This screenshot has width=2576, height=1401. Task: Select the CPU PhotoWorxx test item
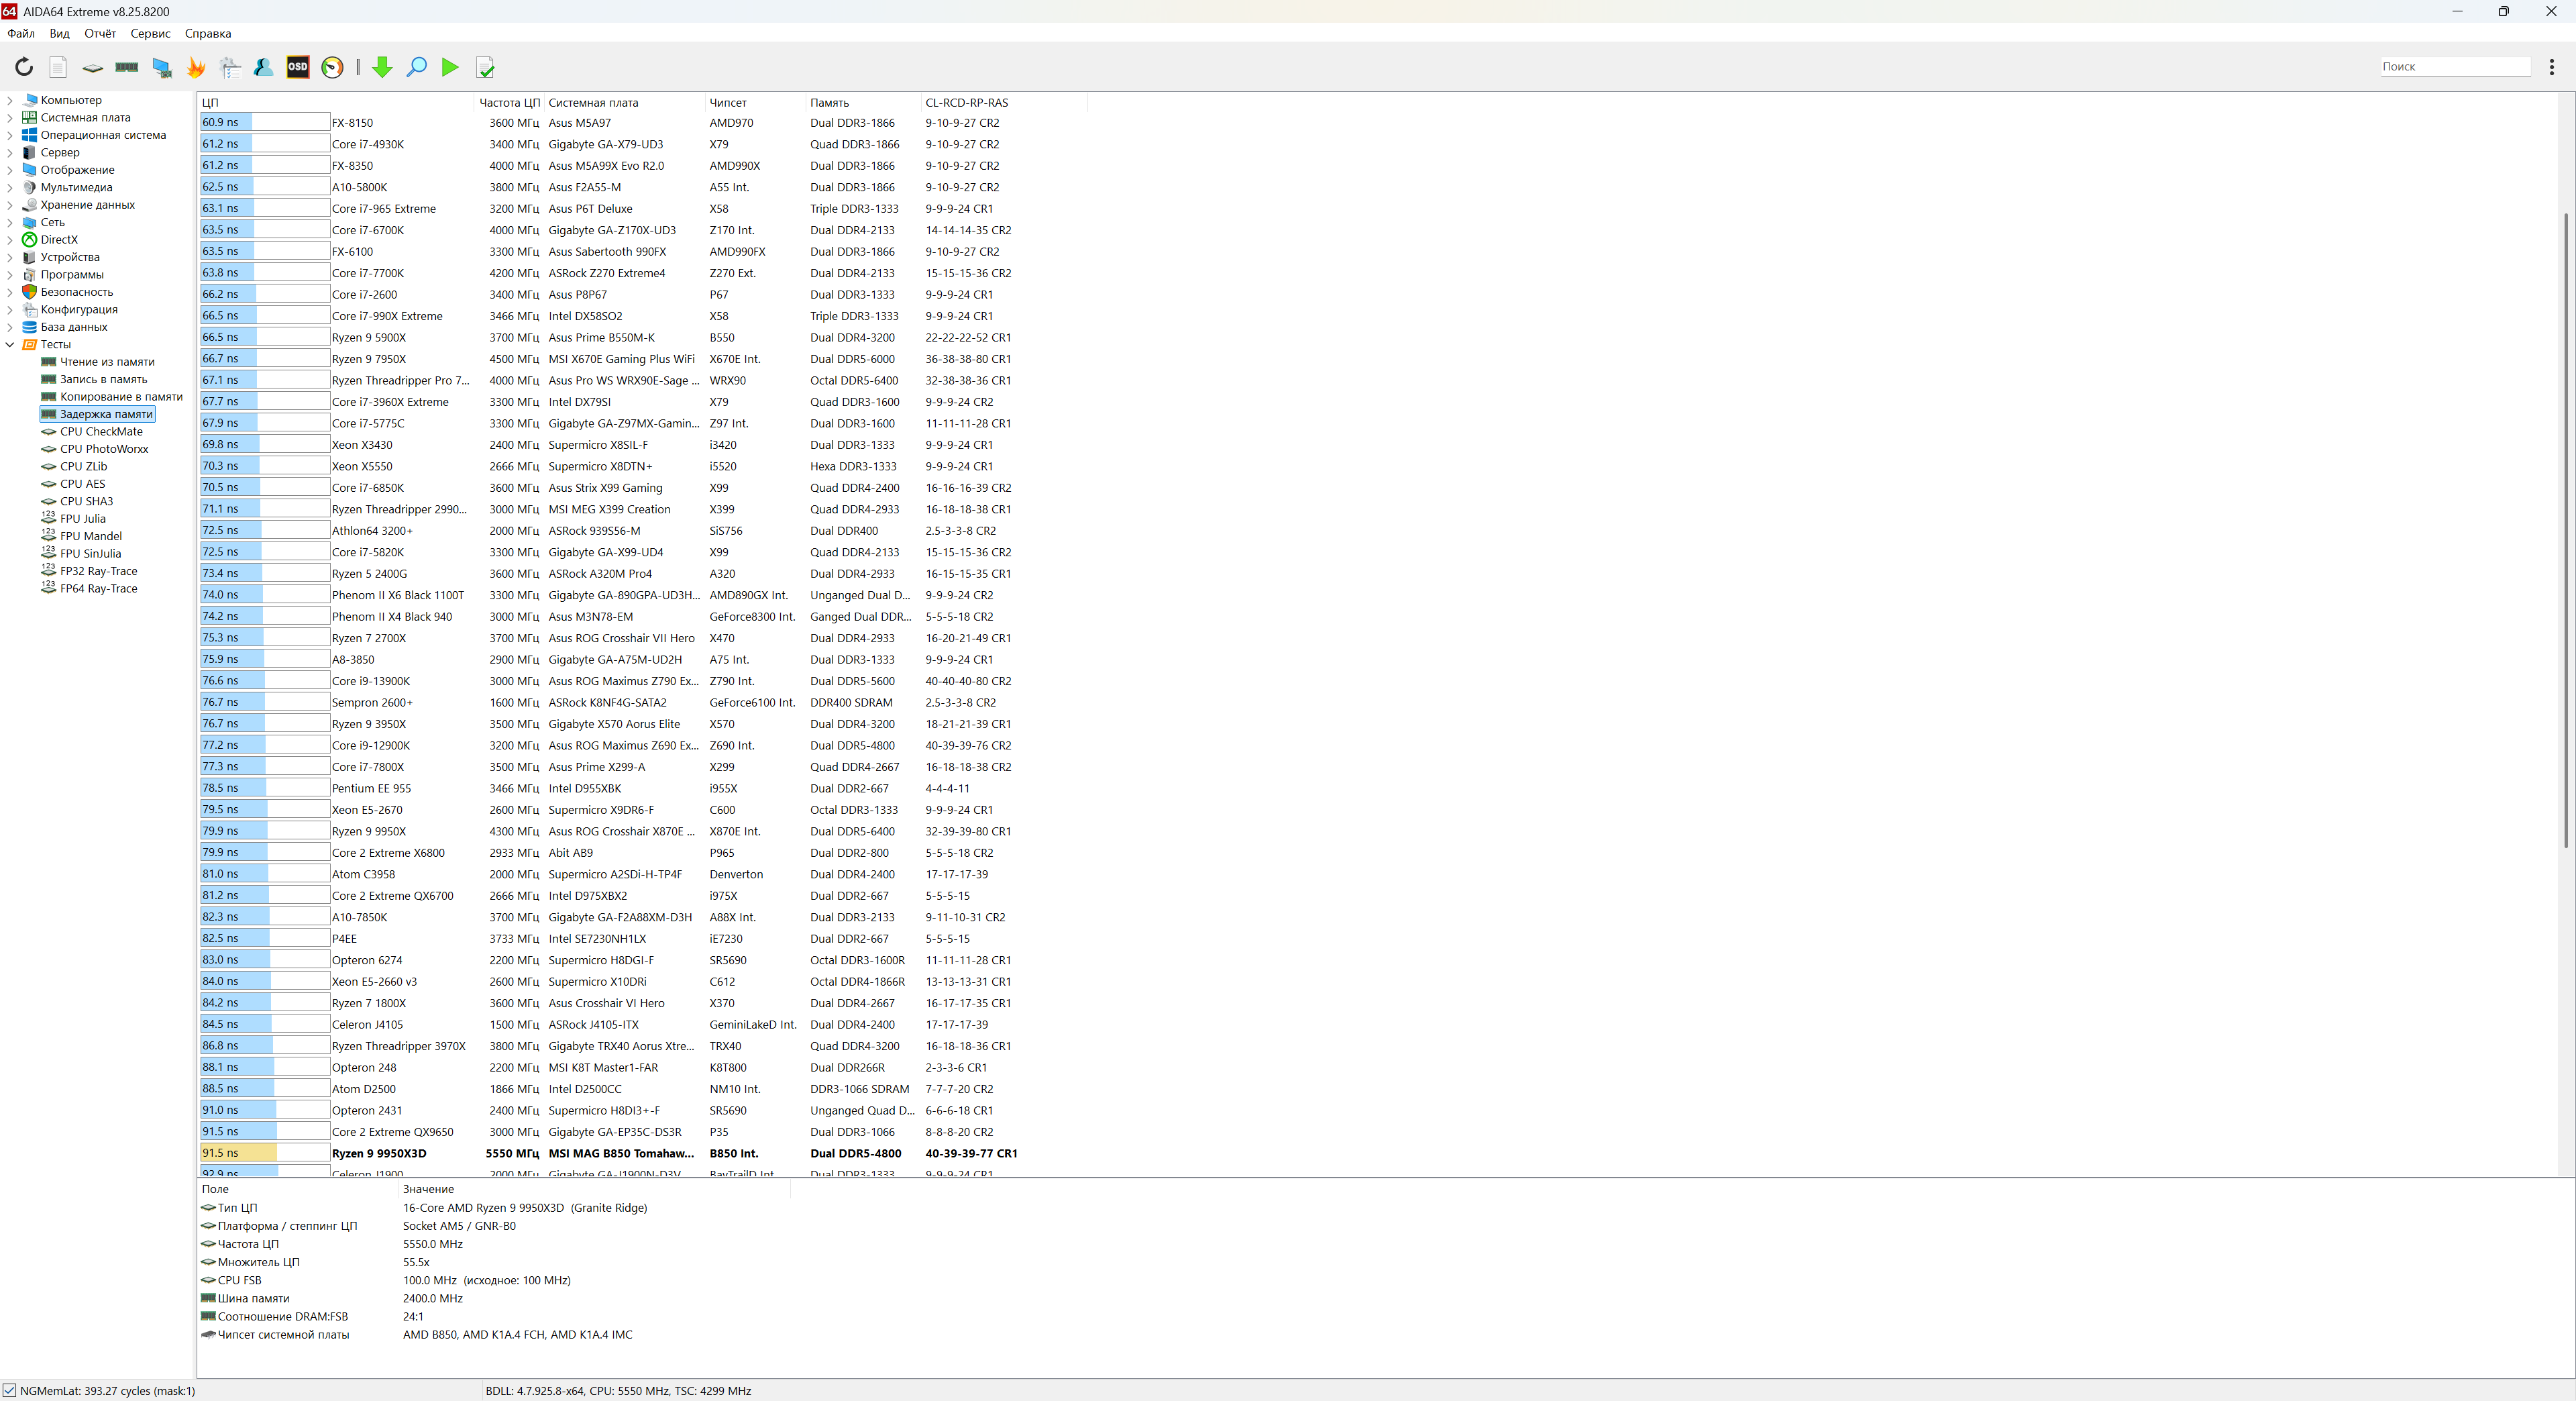103,449
